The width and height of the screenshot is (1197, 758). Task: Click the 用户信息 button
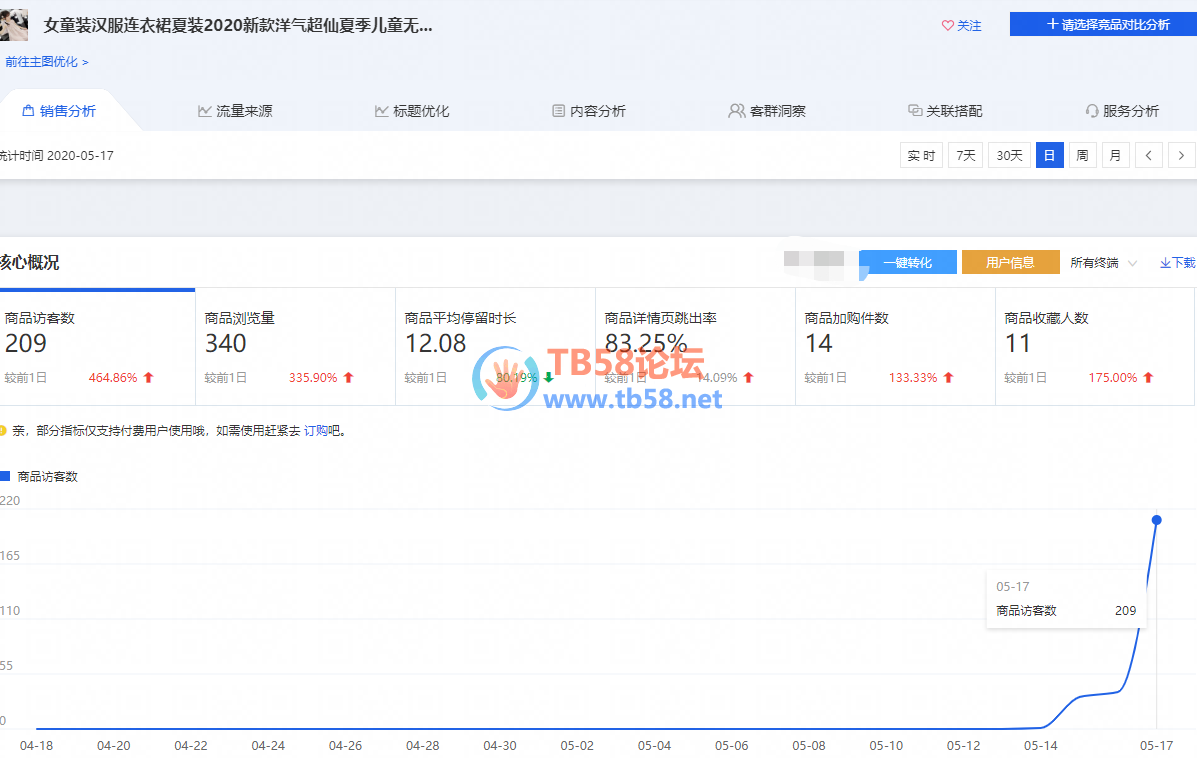coord(1011,263)
